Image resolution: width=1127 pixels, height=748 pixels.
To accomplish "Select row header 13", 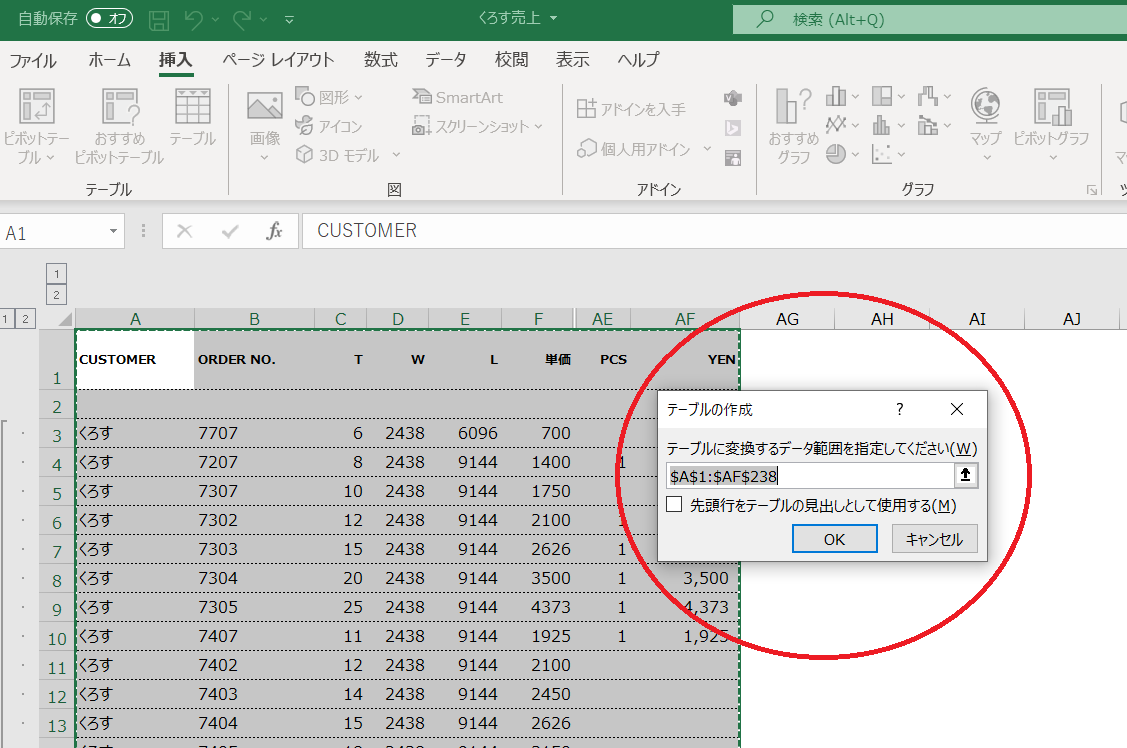I will tap(57, 725).
